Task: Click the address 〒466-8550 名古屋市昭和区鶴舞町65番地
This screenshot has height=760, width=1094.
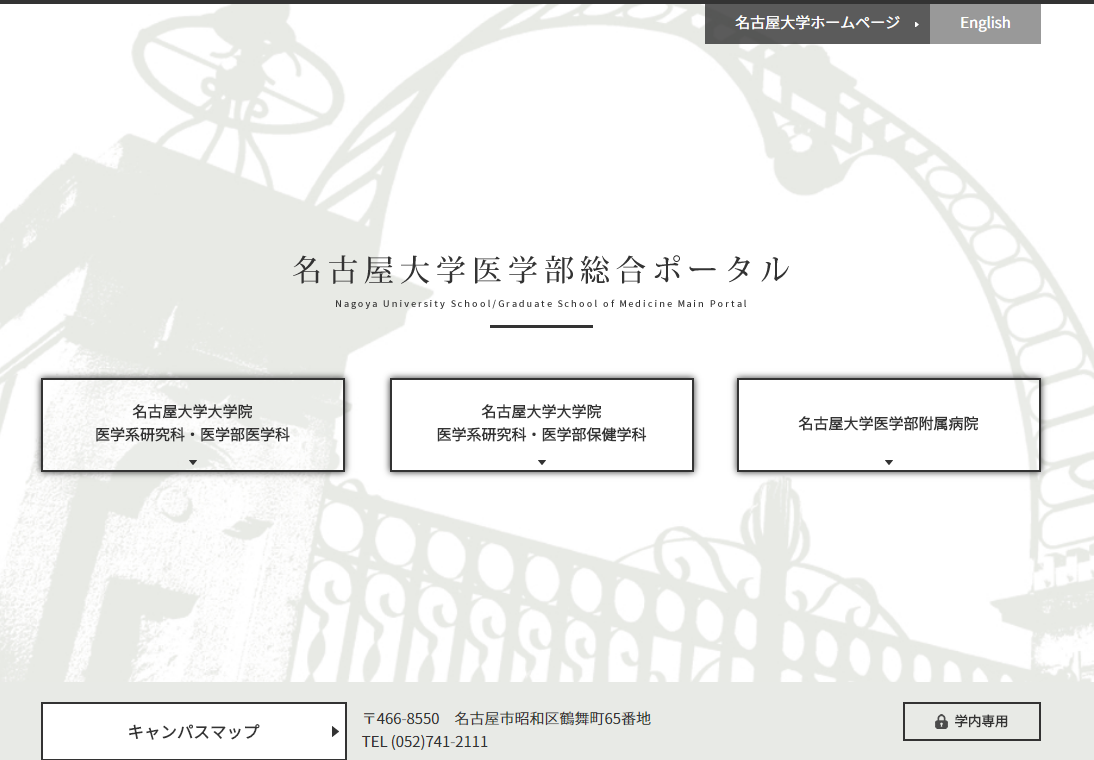Action: point(507,718)
